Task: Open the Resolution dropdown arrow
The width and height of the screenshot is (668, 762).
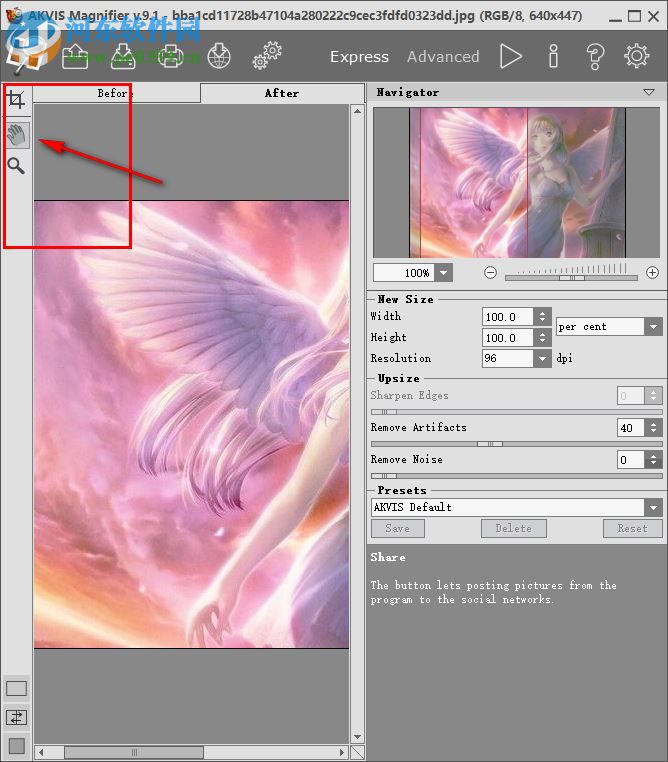Action: click(x=542, y=359)
